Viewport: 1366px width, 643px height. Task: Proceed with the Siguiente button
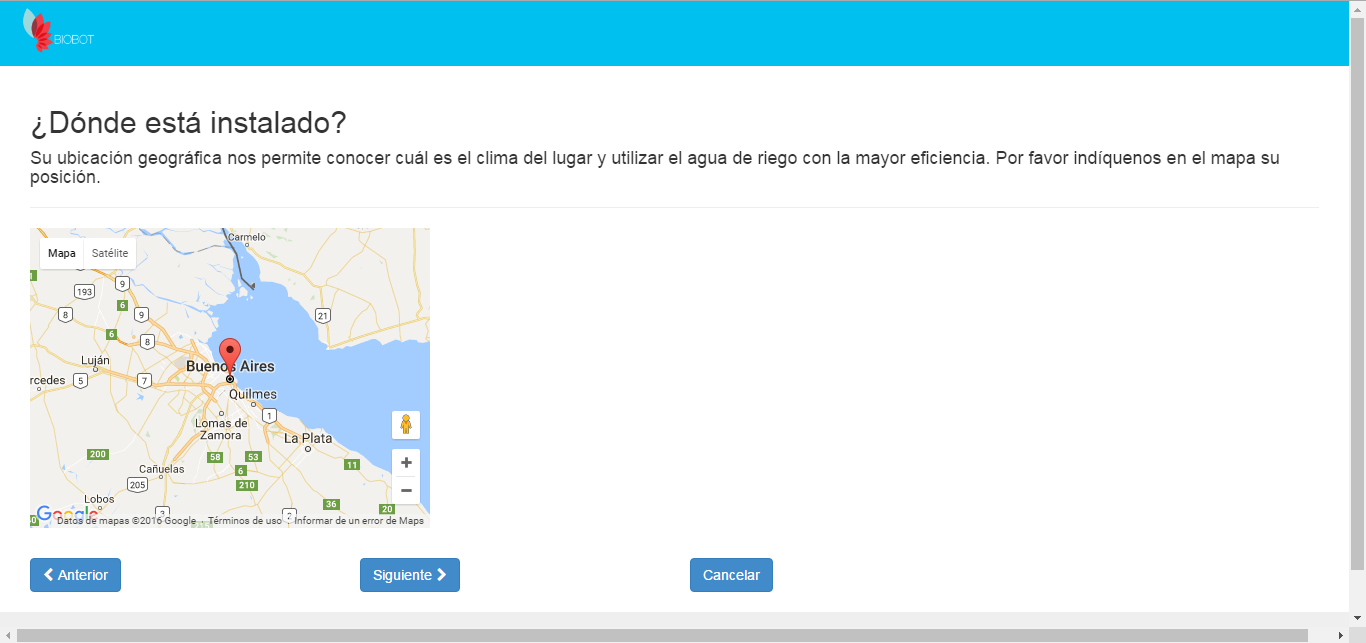[x=410, y=575]
